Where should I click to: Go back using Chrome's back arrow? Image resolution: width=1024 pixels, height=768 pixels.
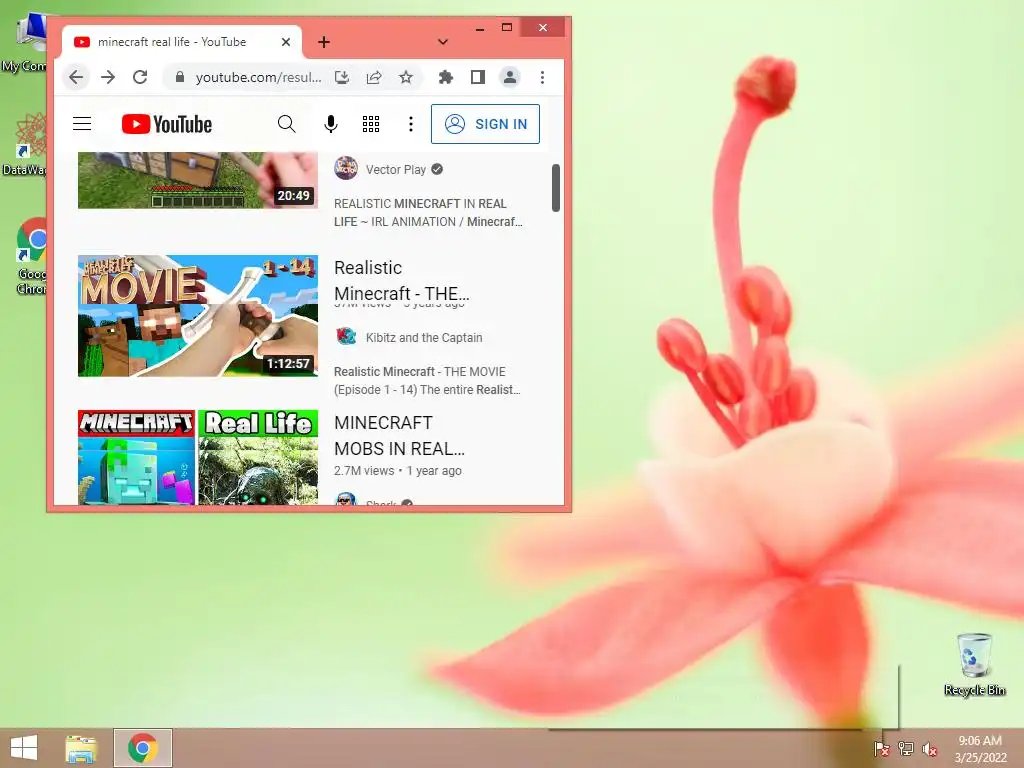point(76,77)
